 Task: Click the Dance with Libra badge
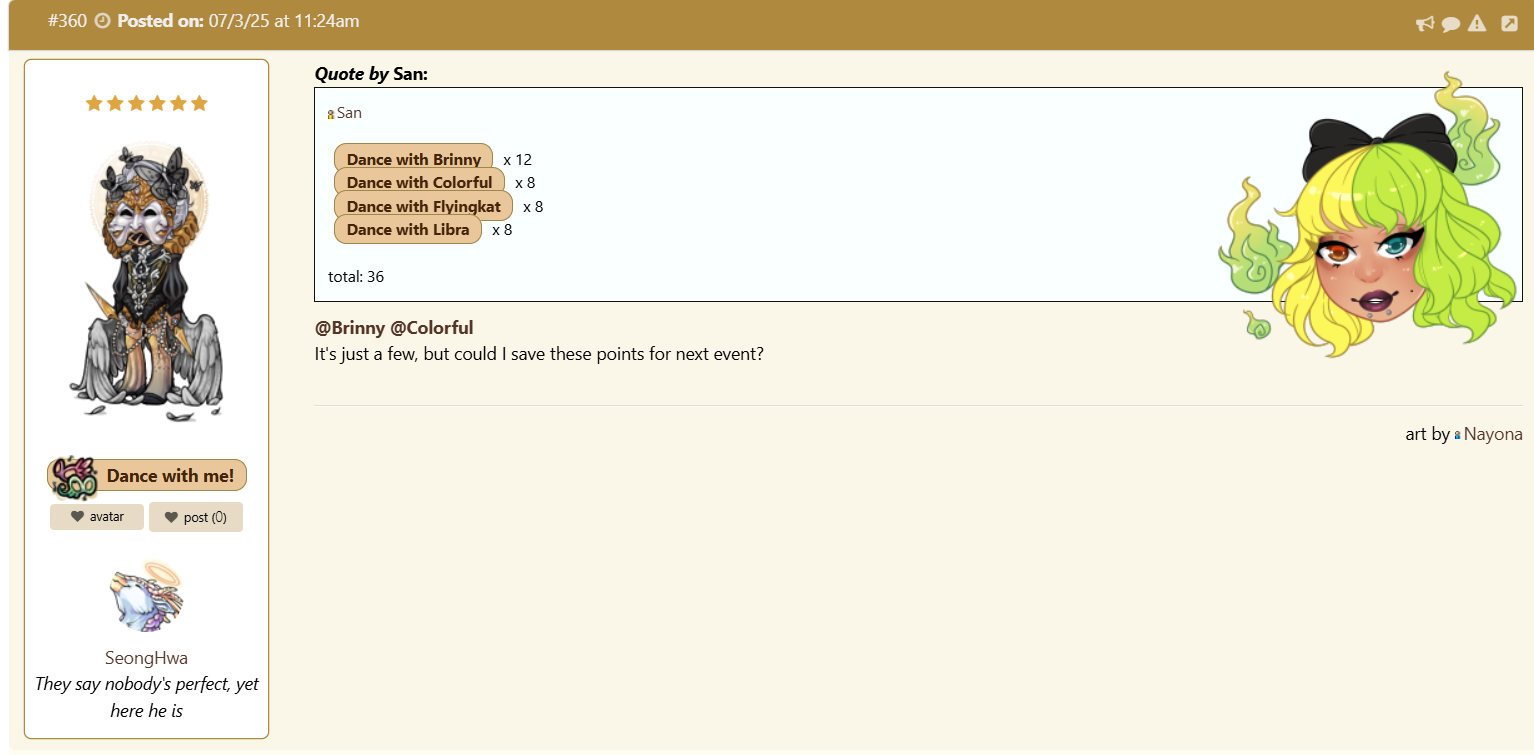click(408, 229)
